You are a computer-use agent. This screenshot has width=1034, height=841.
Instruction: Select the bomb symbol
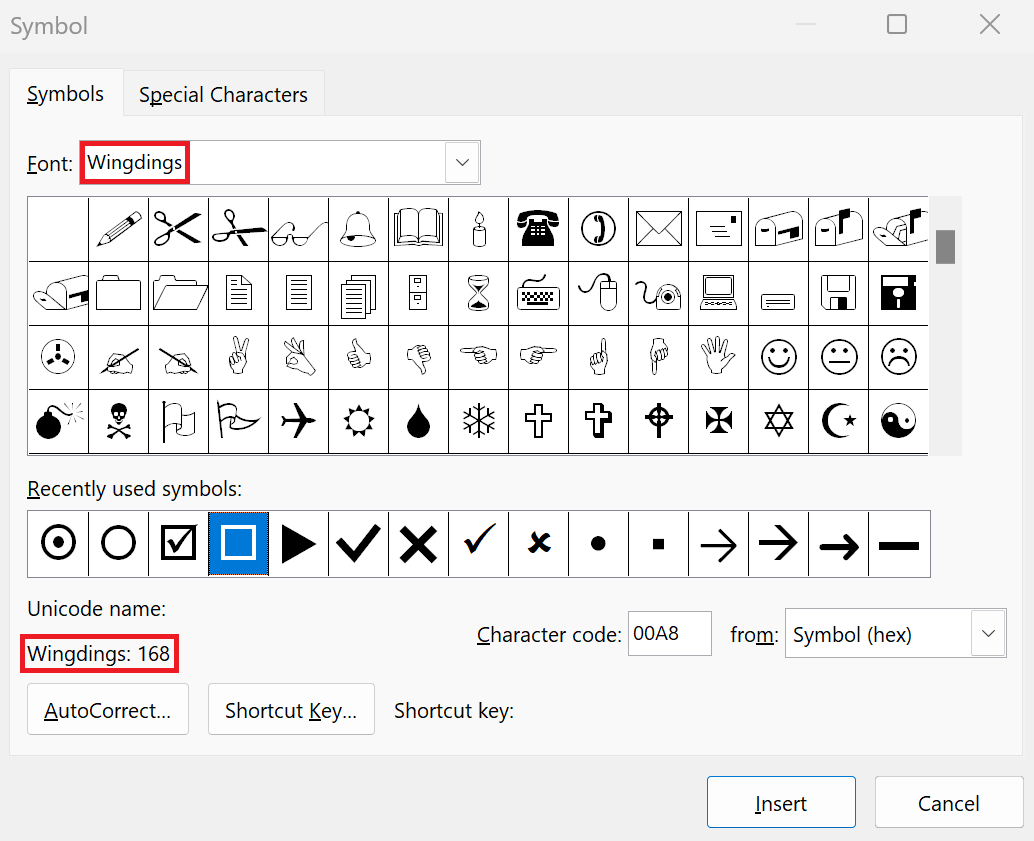(59, 421)
